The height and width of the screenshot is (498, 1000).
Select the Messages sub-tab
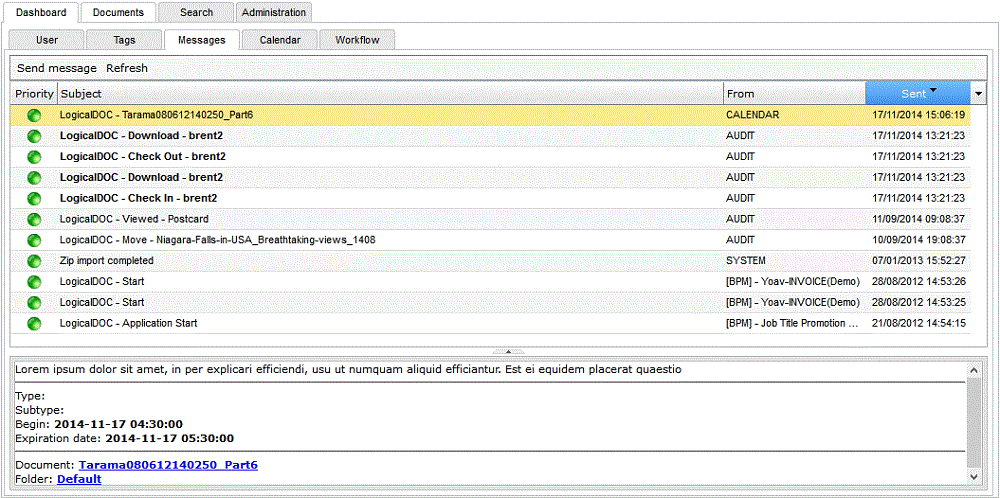click(x=202, y=40)
